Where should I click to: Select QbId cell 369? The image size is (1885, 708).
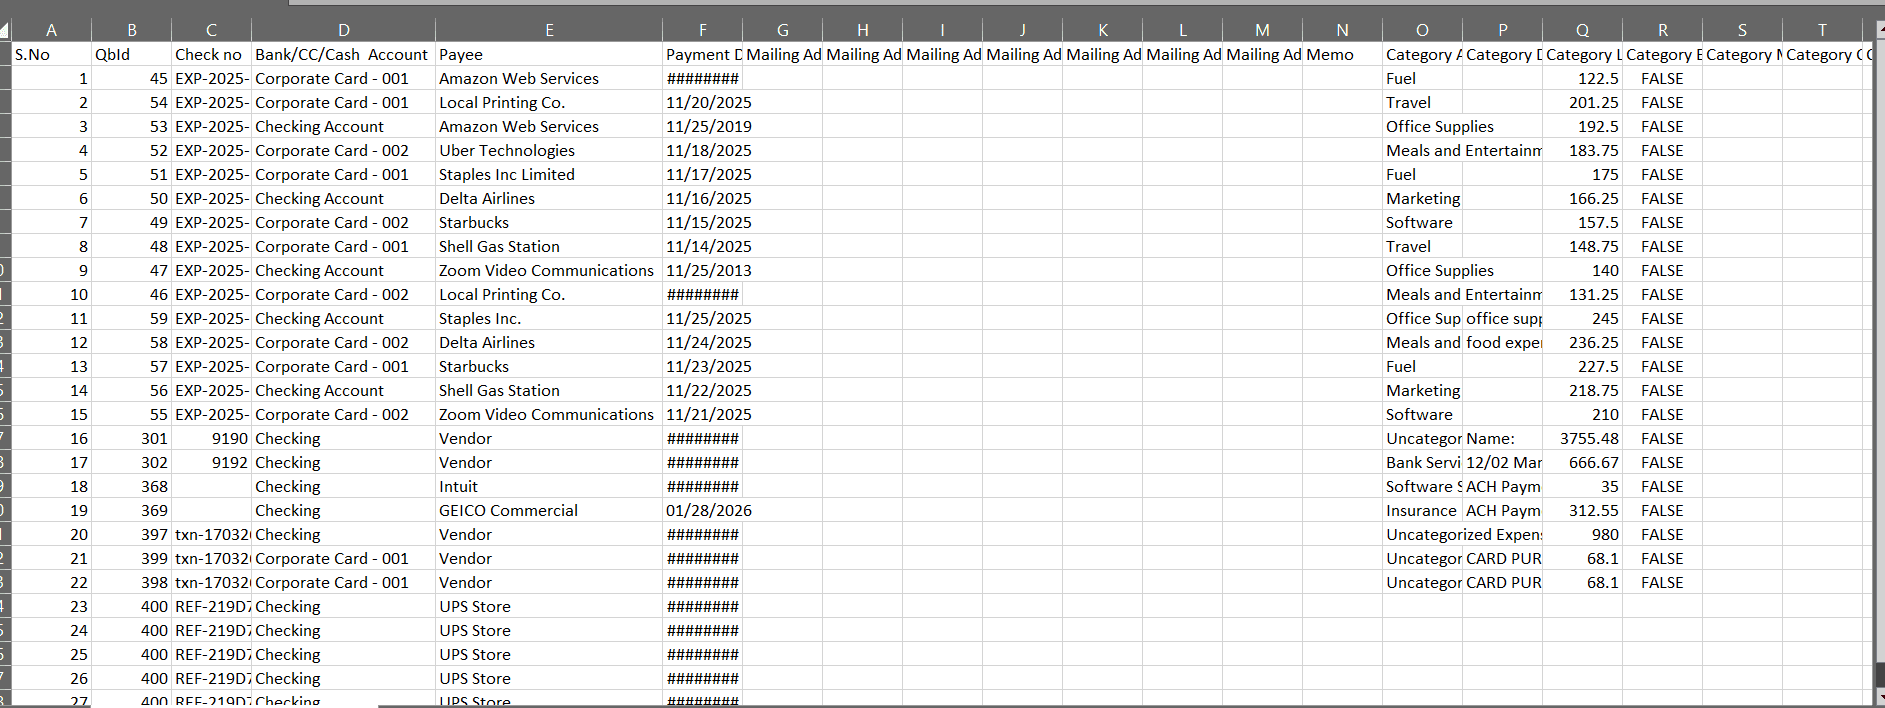131,510
